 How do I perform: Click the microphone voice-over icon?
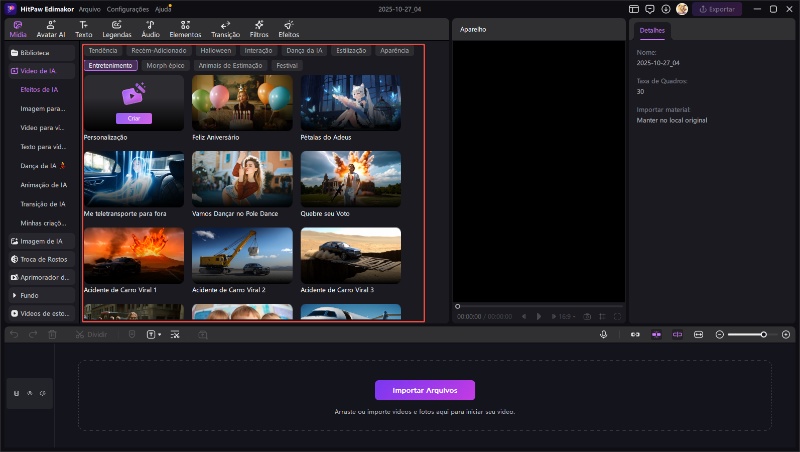603,334
